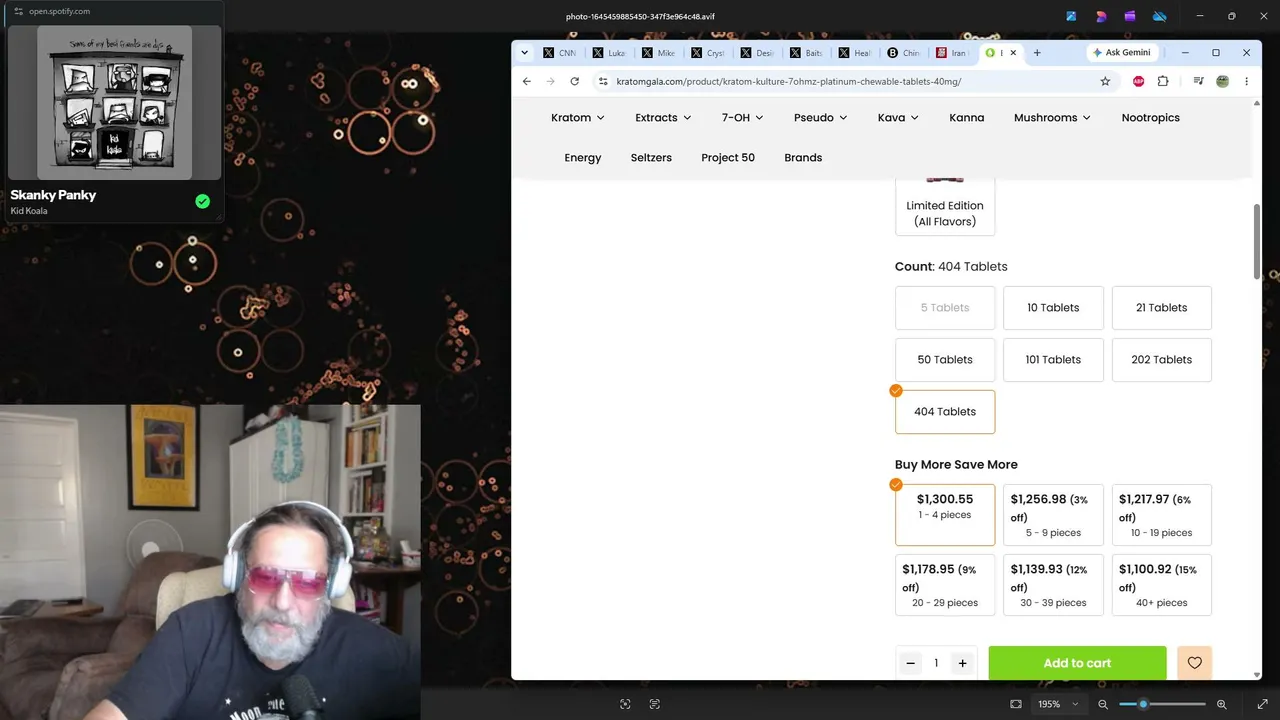
Task: Open the Chrome profile avatar
Action: click(x=1222, y=81)
